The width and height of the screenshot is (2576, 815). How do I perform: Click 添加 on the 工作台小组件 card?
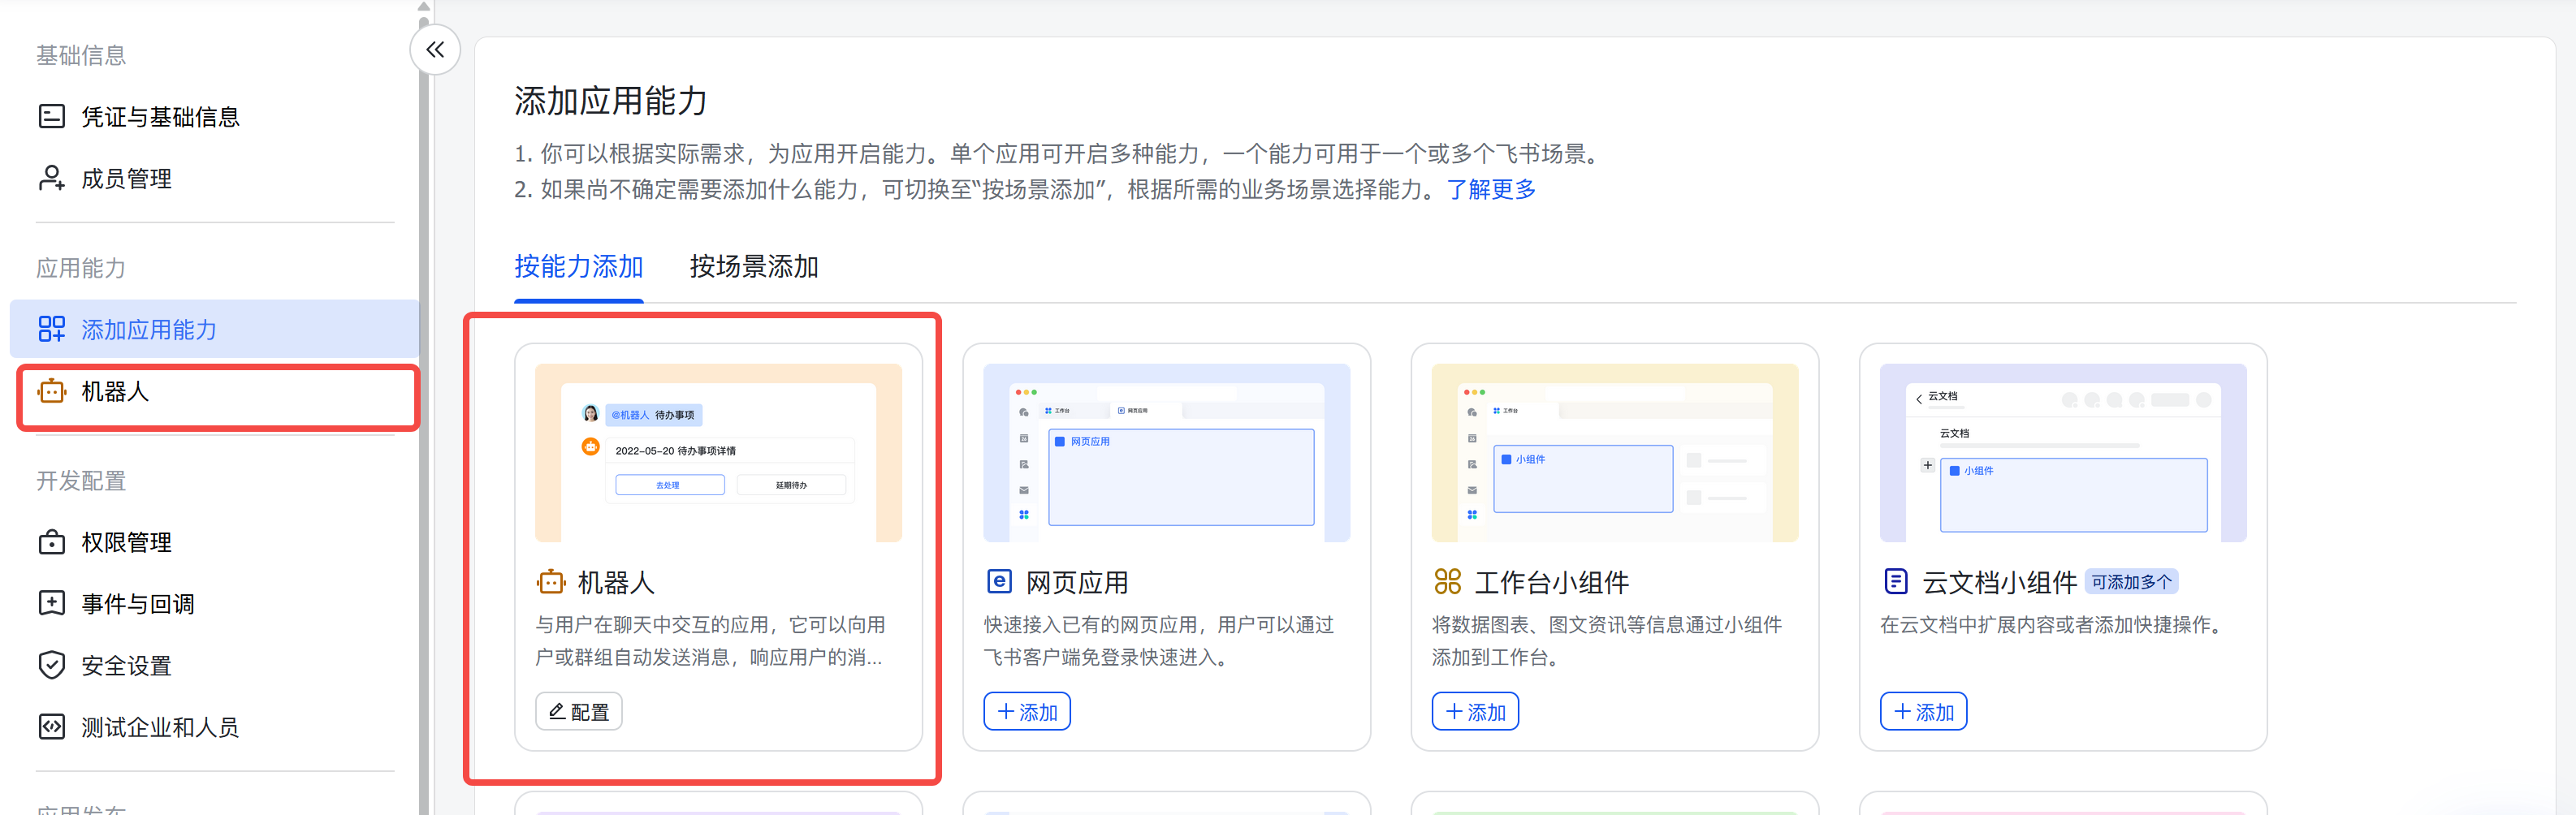[x=1474, y=711]
